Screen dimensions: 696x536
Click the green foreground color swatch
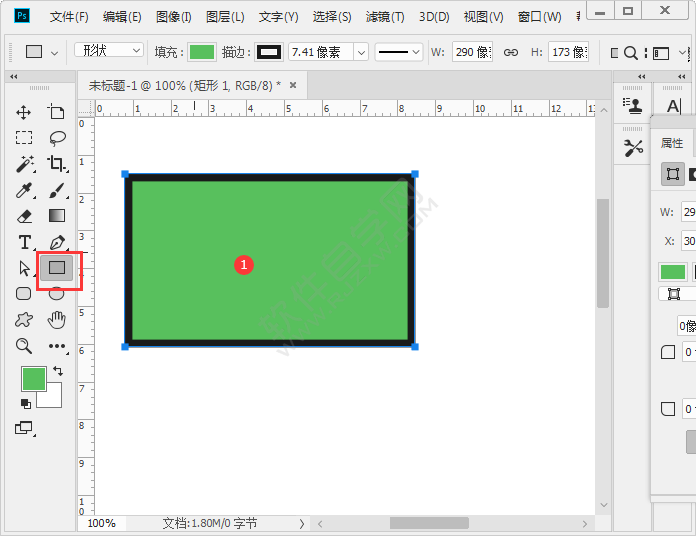coord(34,379)
